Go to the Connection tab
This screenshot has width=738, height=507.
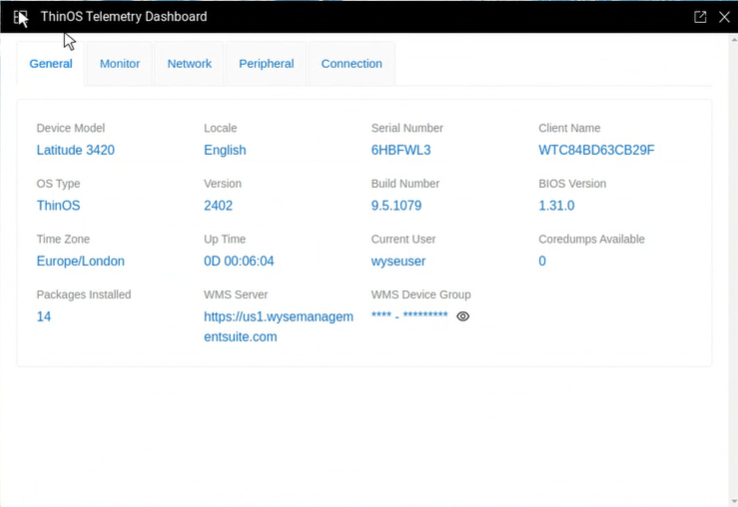coord(351,64)
